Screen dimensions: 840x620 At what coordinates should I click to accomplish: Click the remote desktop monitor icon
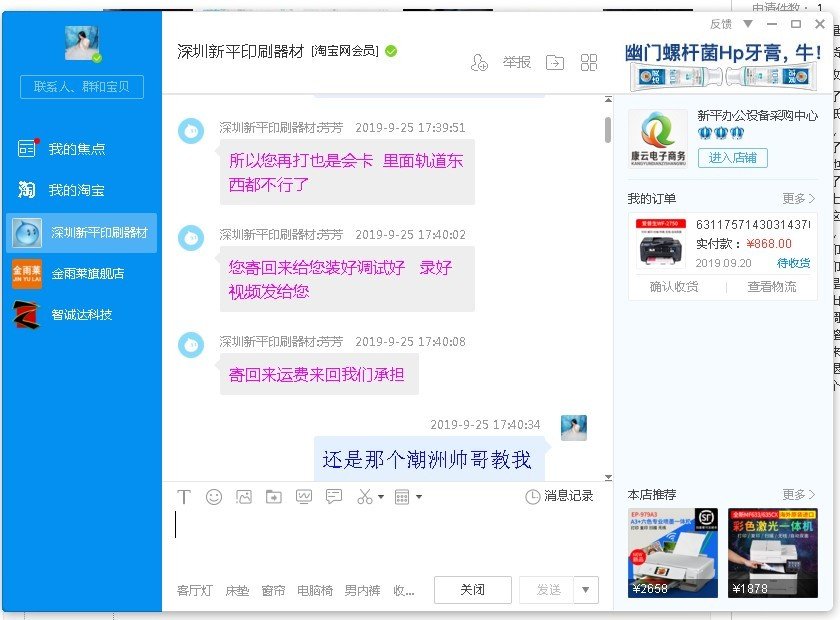click(x=303, y=496)
